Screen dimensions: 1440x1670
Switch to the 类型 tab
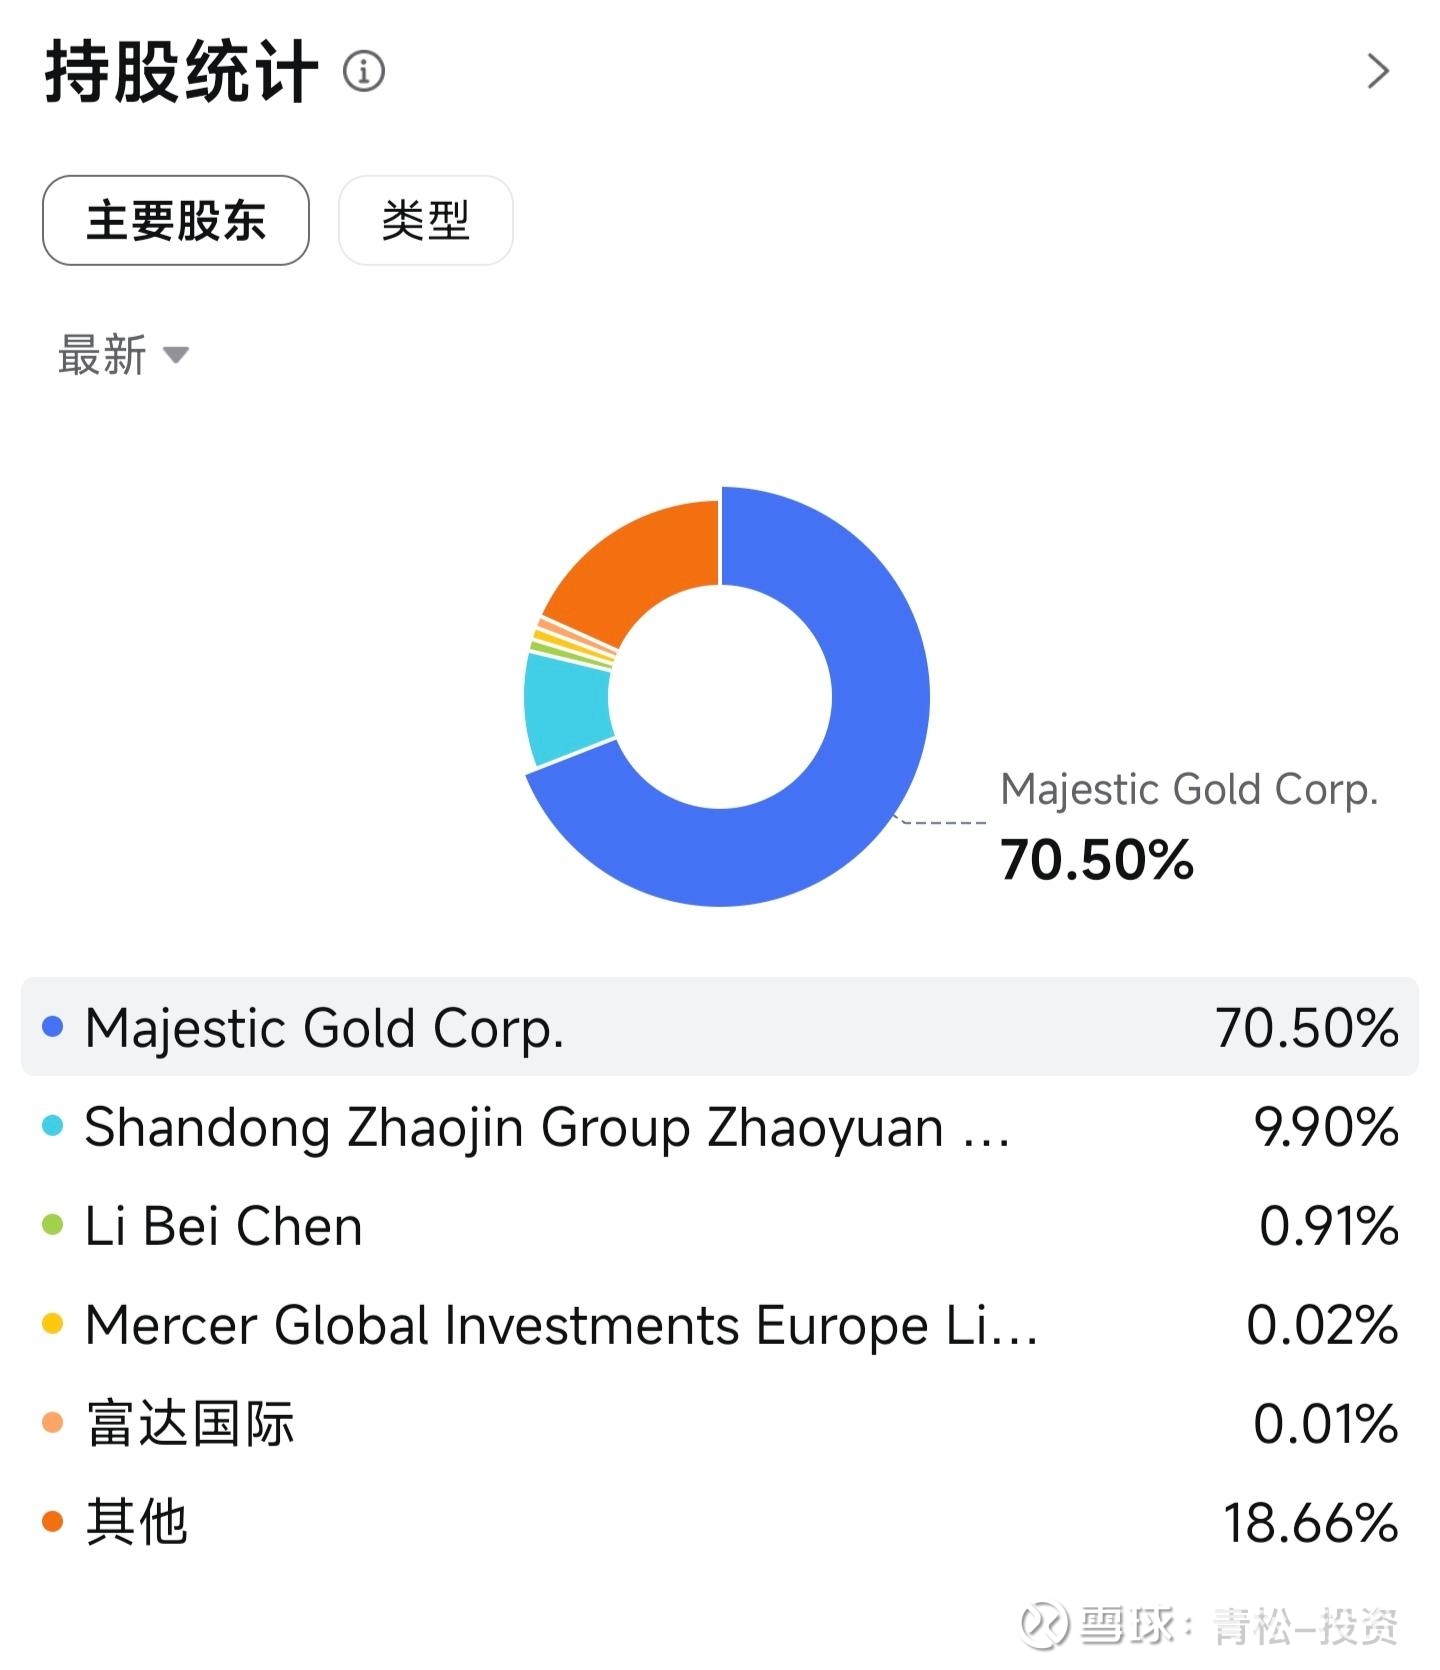click(426, 221)
